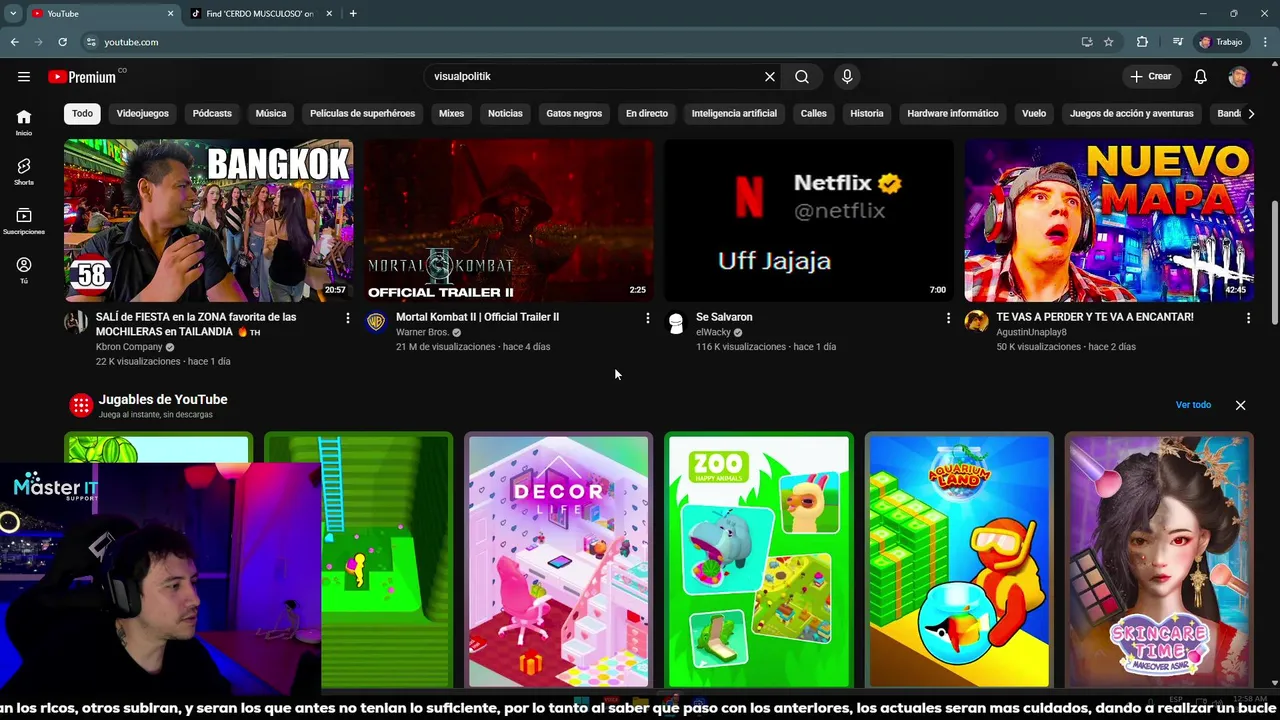Dismiss the Jugables de YouTube shelf
1280x720 pixels.
[1240, 405]
